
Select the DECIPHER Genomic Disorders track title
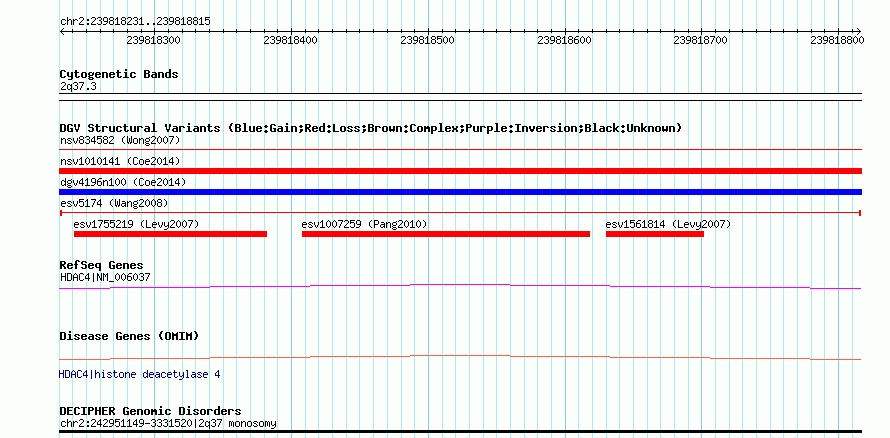pos(150,411)
